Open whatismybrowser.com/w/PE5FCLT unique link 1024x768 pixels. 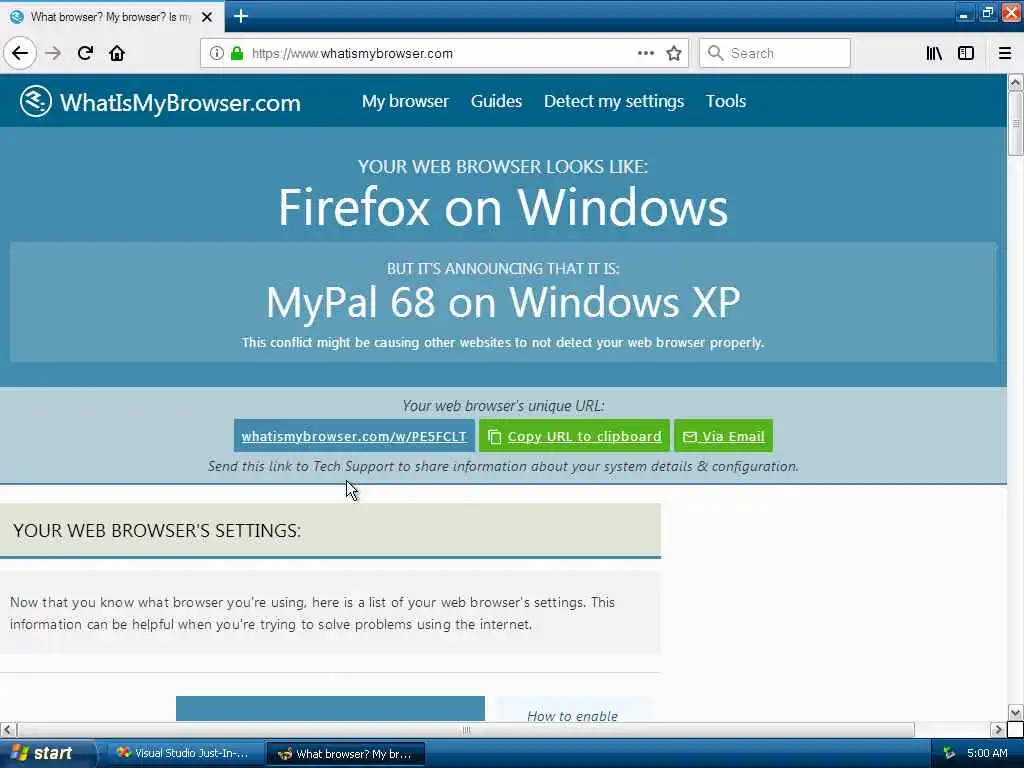tap(354, 436)
